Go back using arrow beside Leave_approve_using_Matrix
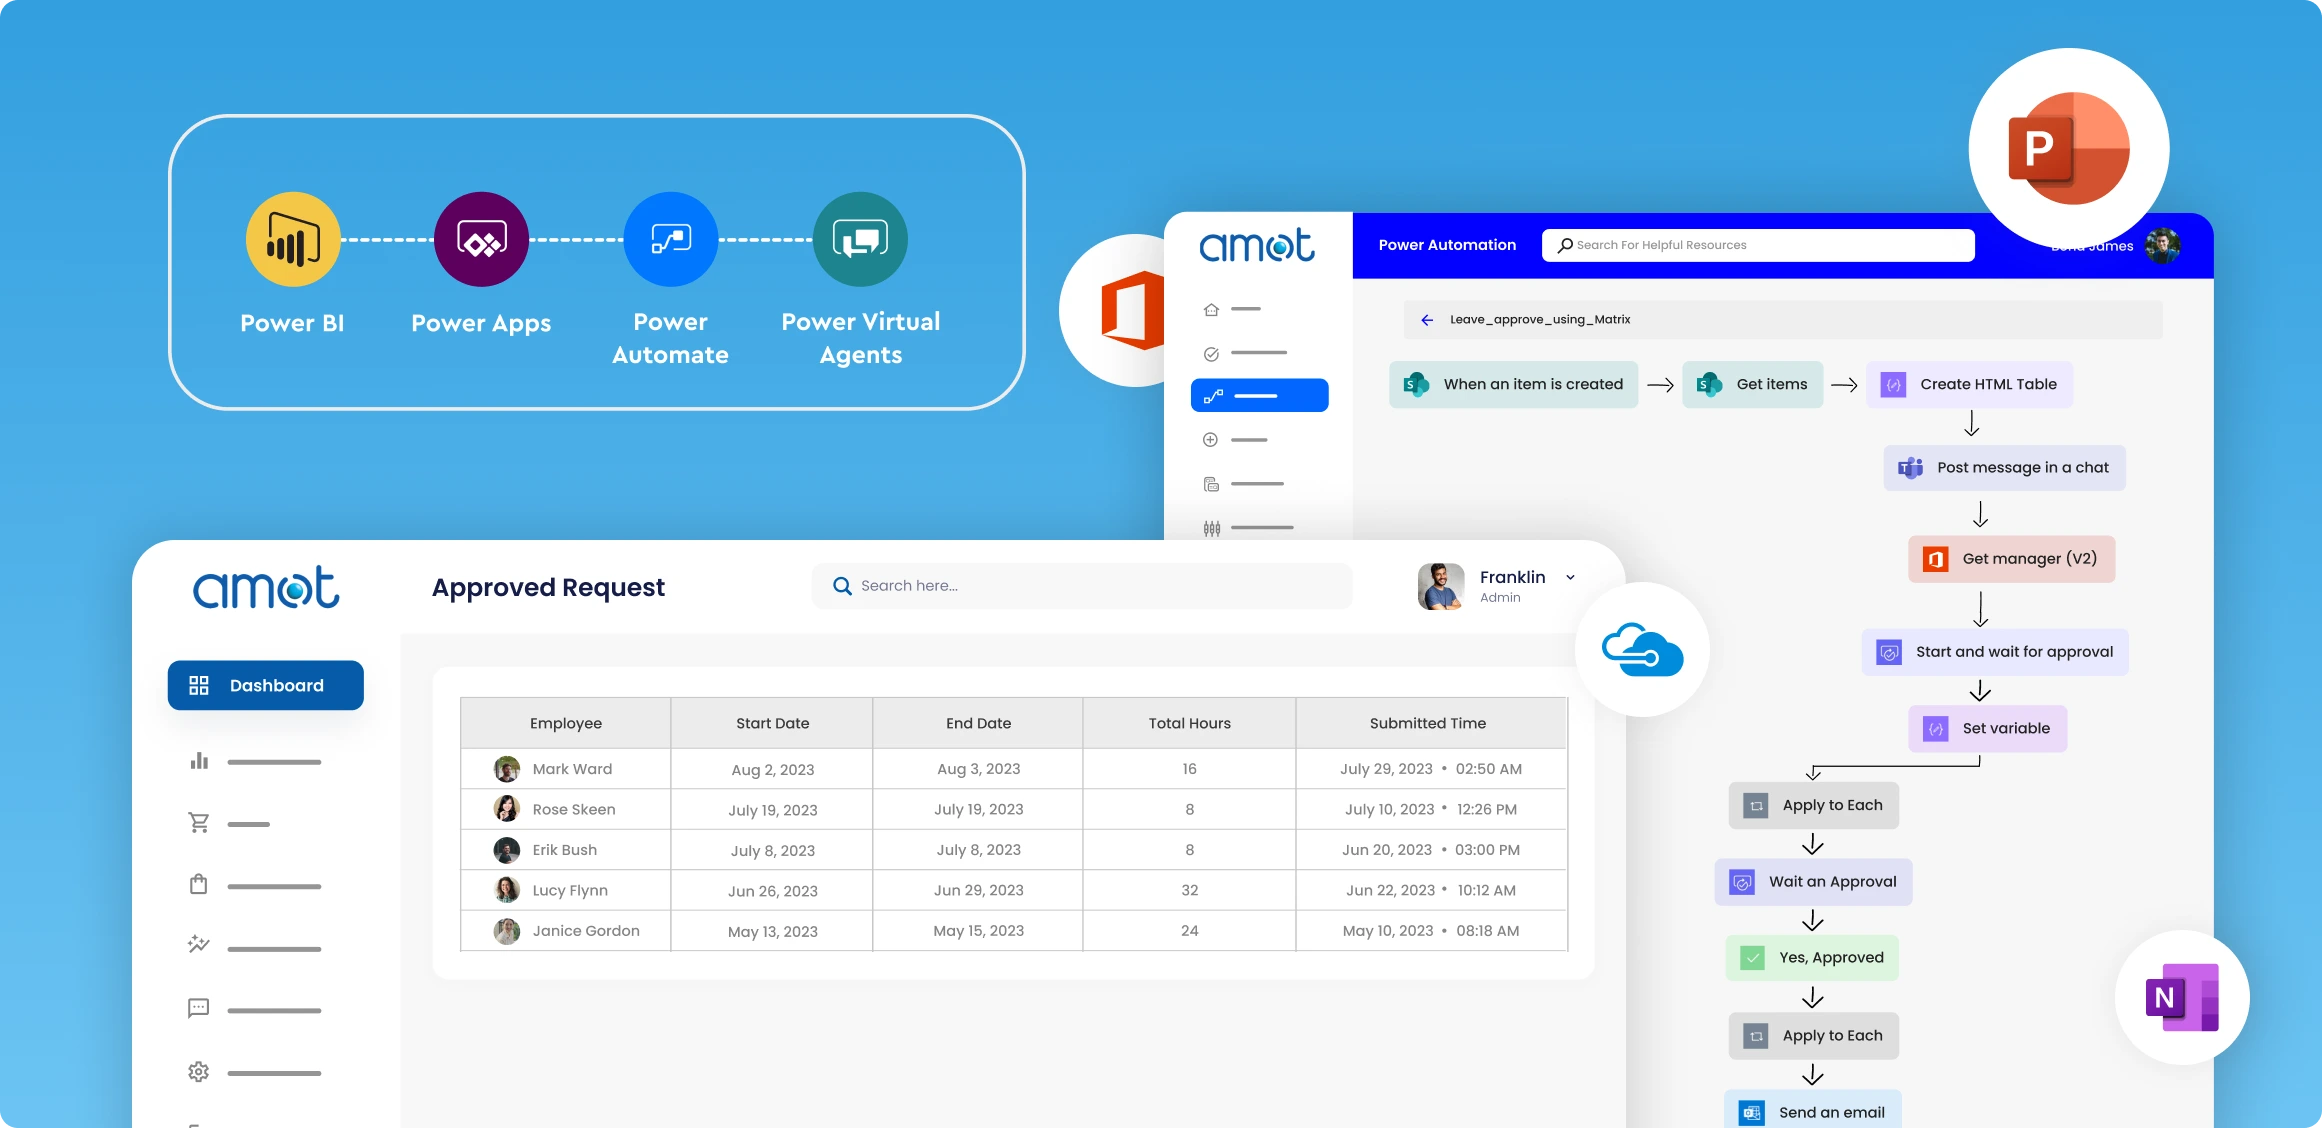The image size is (2322, 1128). [x=1427, y=320]
